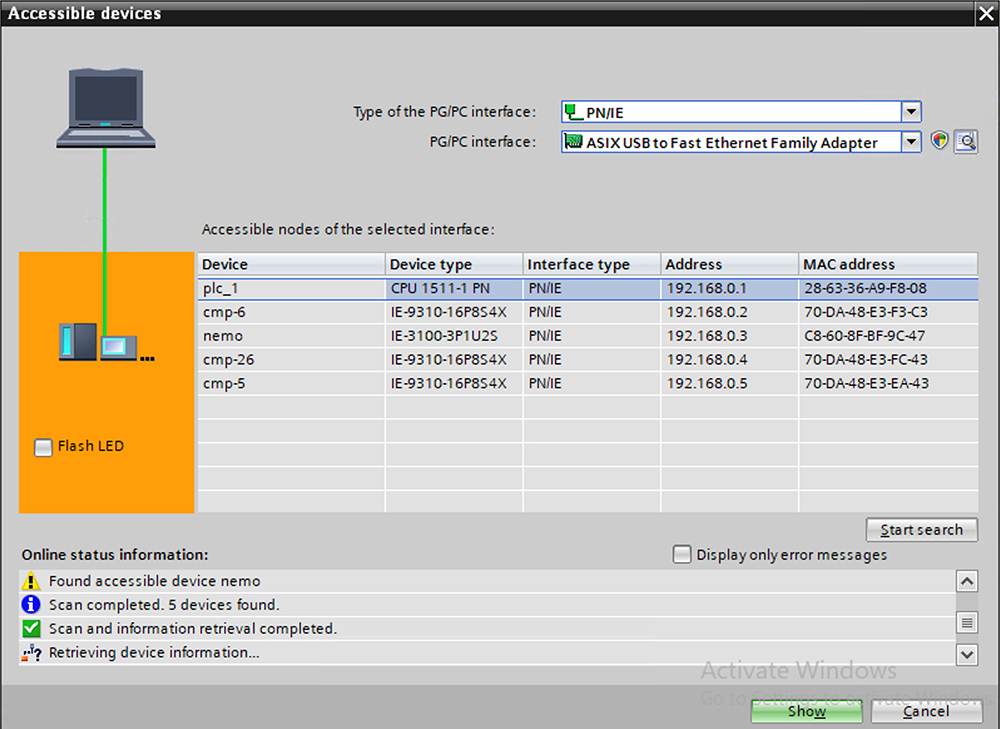Click the Found accessible device nemo message
This screenshot has height=729, width=1000.
coord(154,581)
